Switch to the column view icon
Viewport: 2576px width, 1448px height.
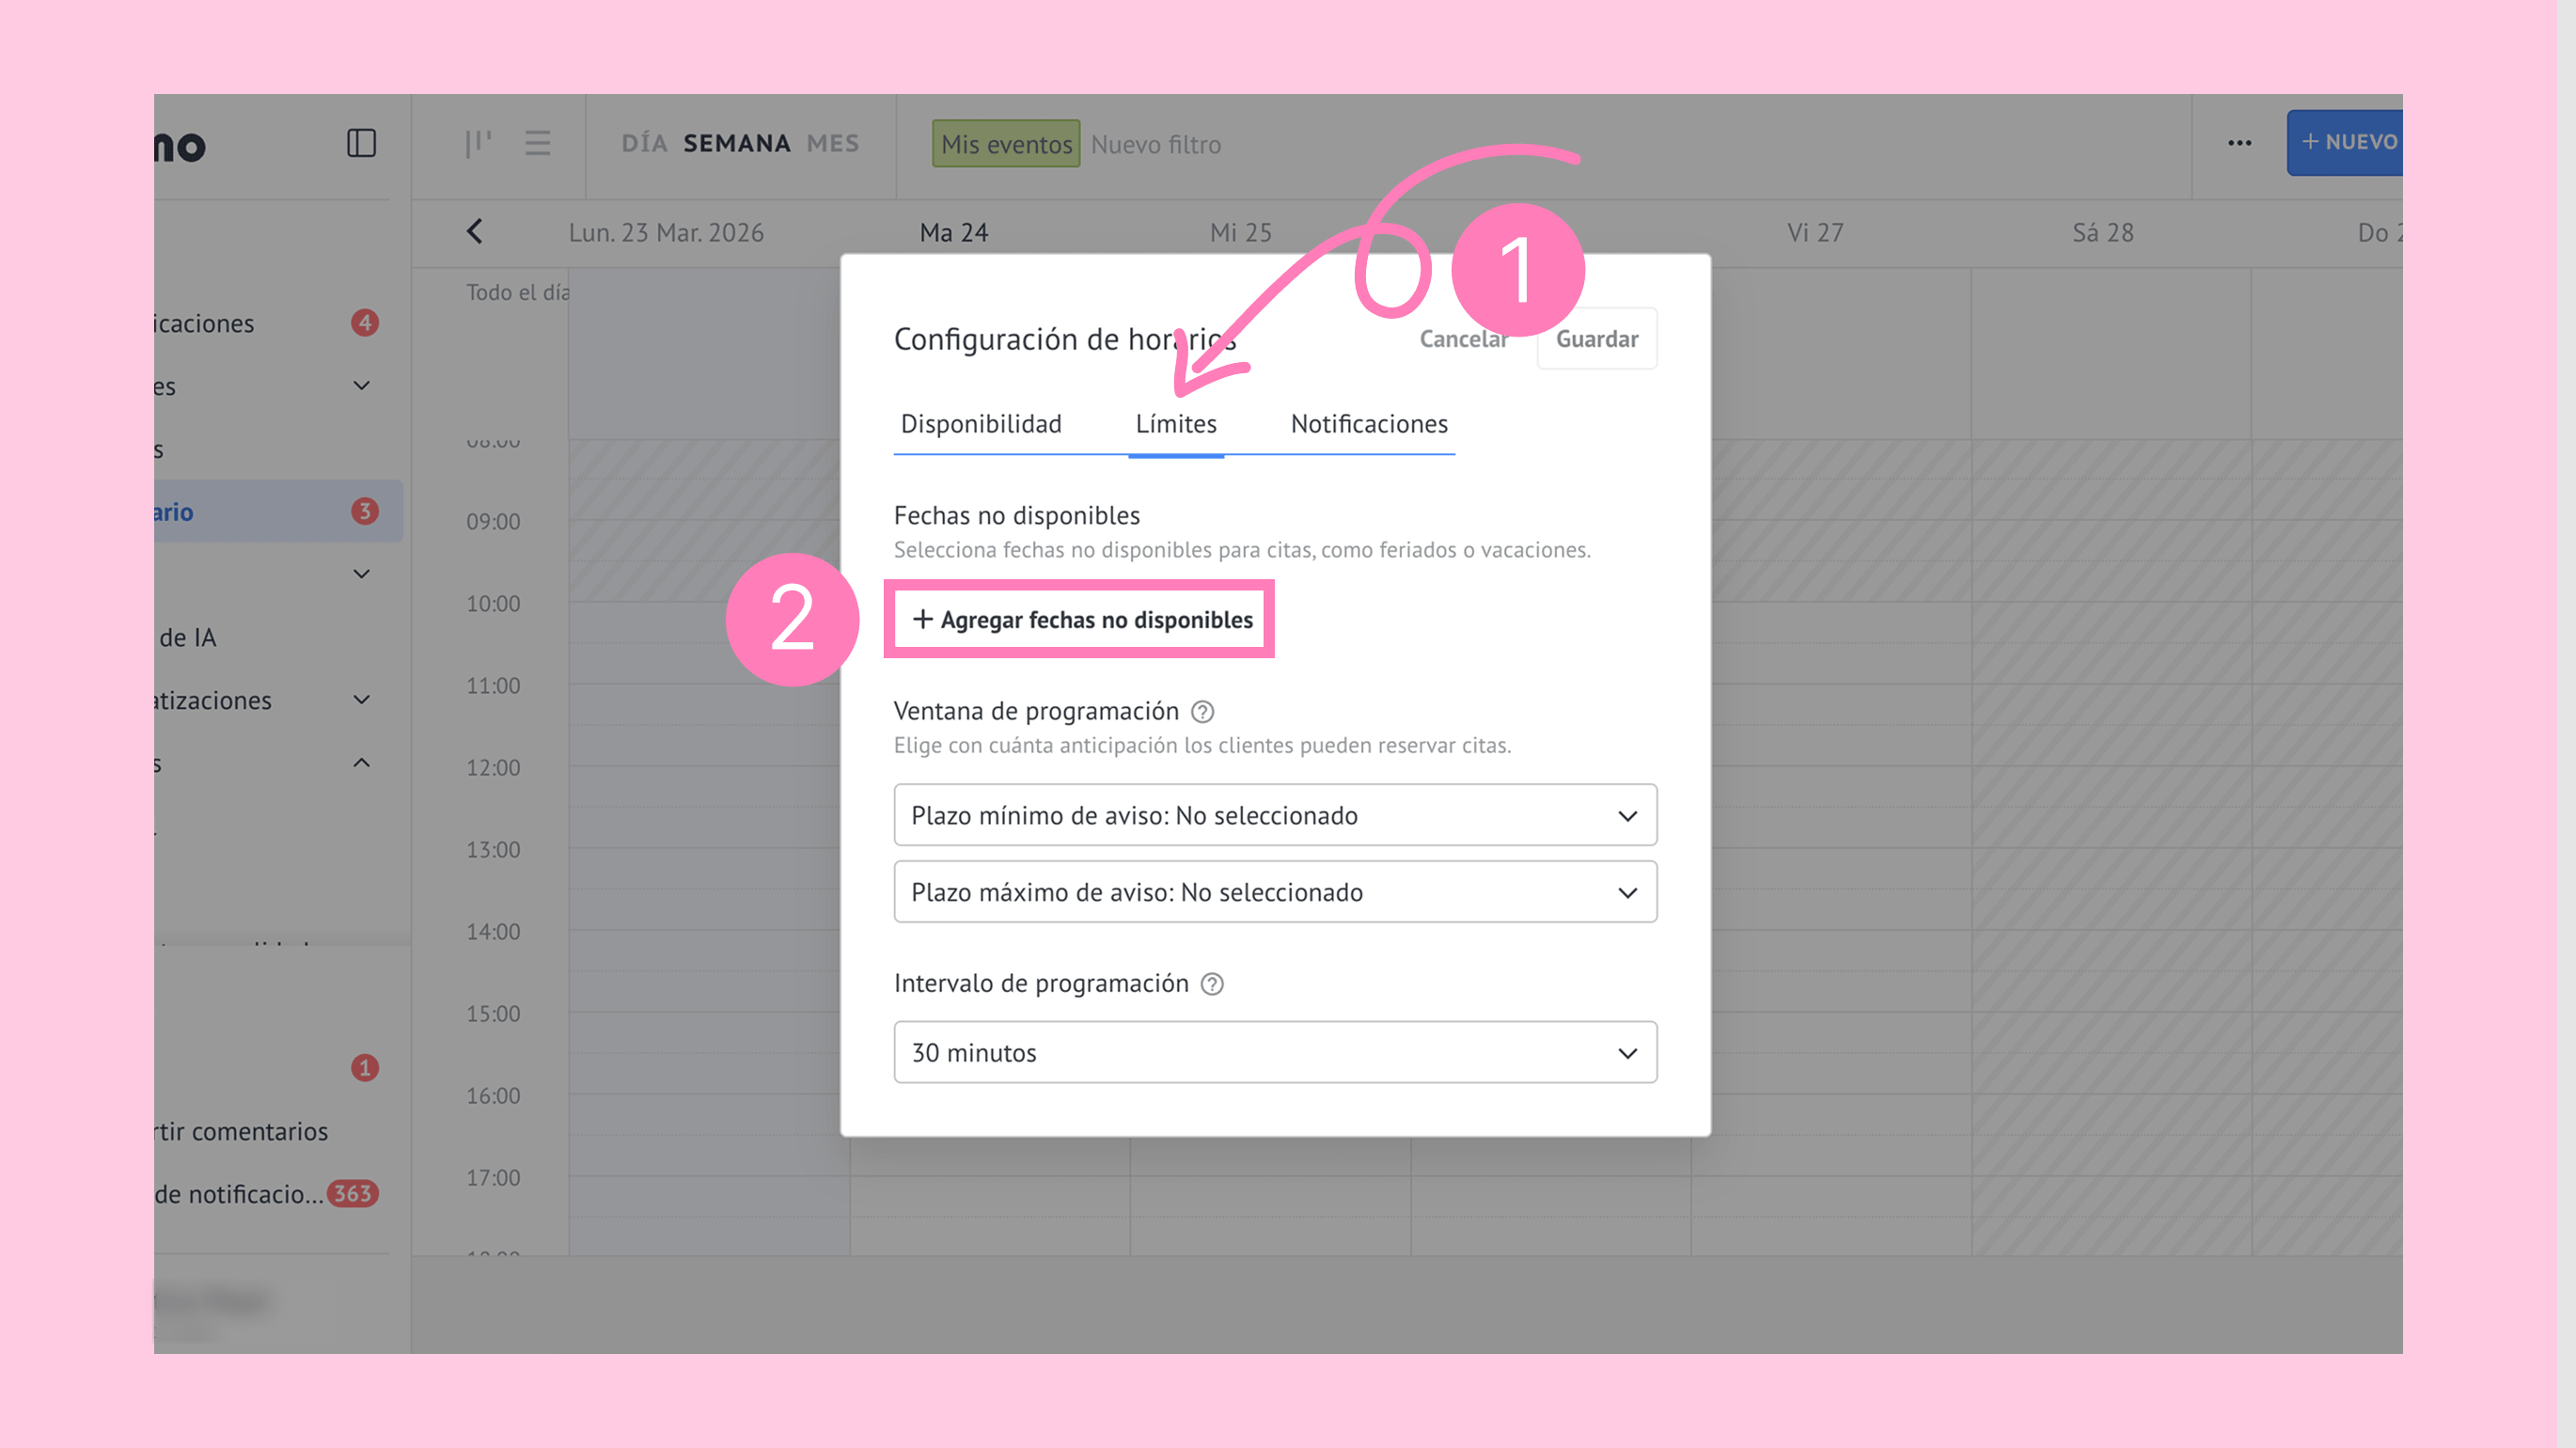(478, 143)
